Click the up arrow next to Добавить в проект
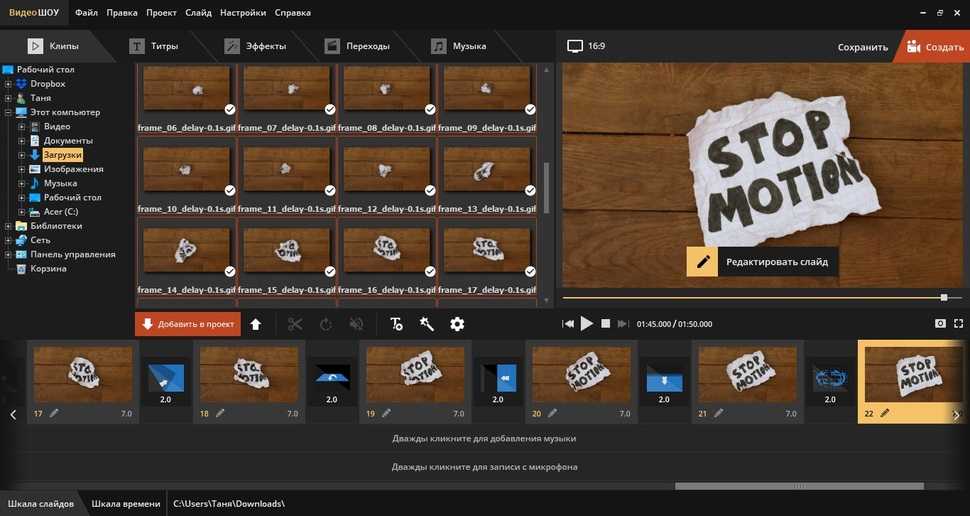The image size is (970, 516). click(x=256, y=324)
